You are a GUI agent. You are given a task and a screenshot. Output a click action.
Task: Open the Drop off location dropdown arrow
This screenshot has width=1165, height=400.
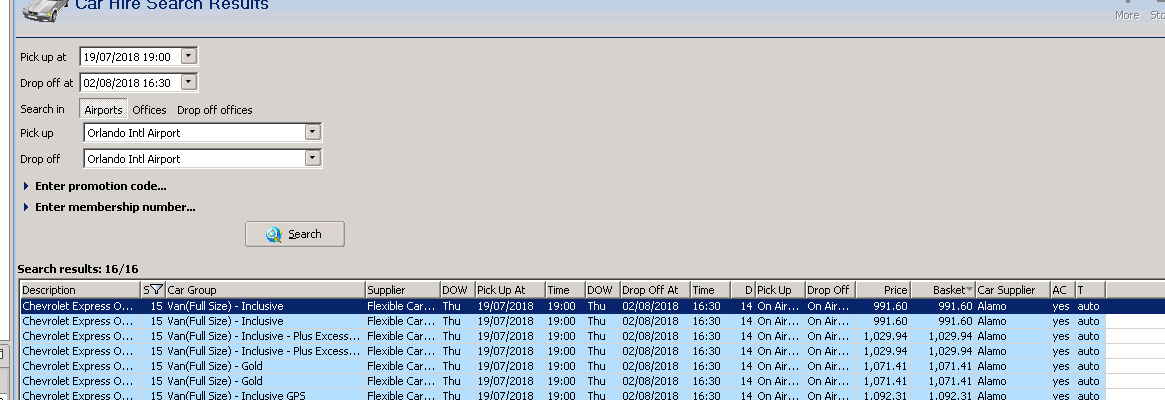coord(313,158)
